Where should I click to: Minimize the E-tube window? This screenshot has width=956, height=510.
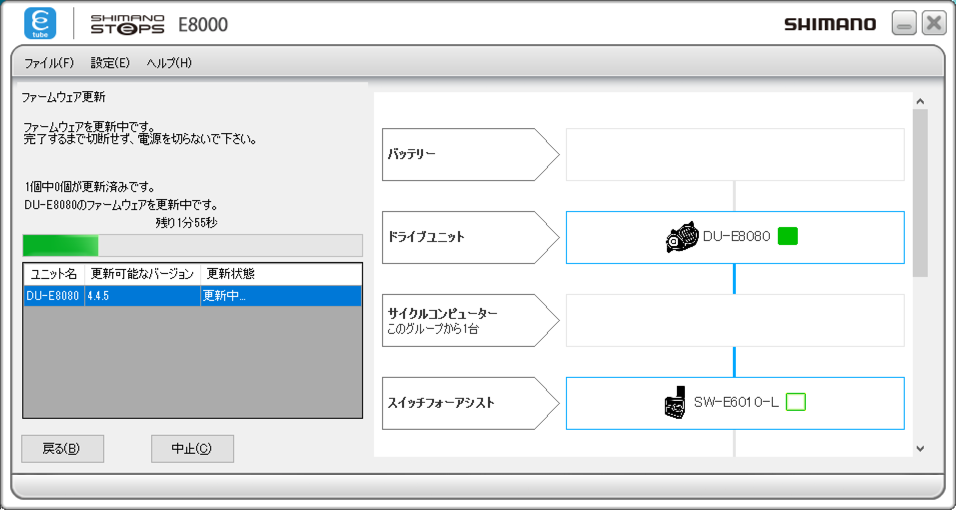click(x=903, y=25)
